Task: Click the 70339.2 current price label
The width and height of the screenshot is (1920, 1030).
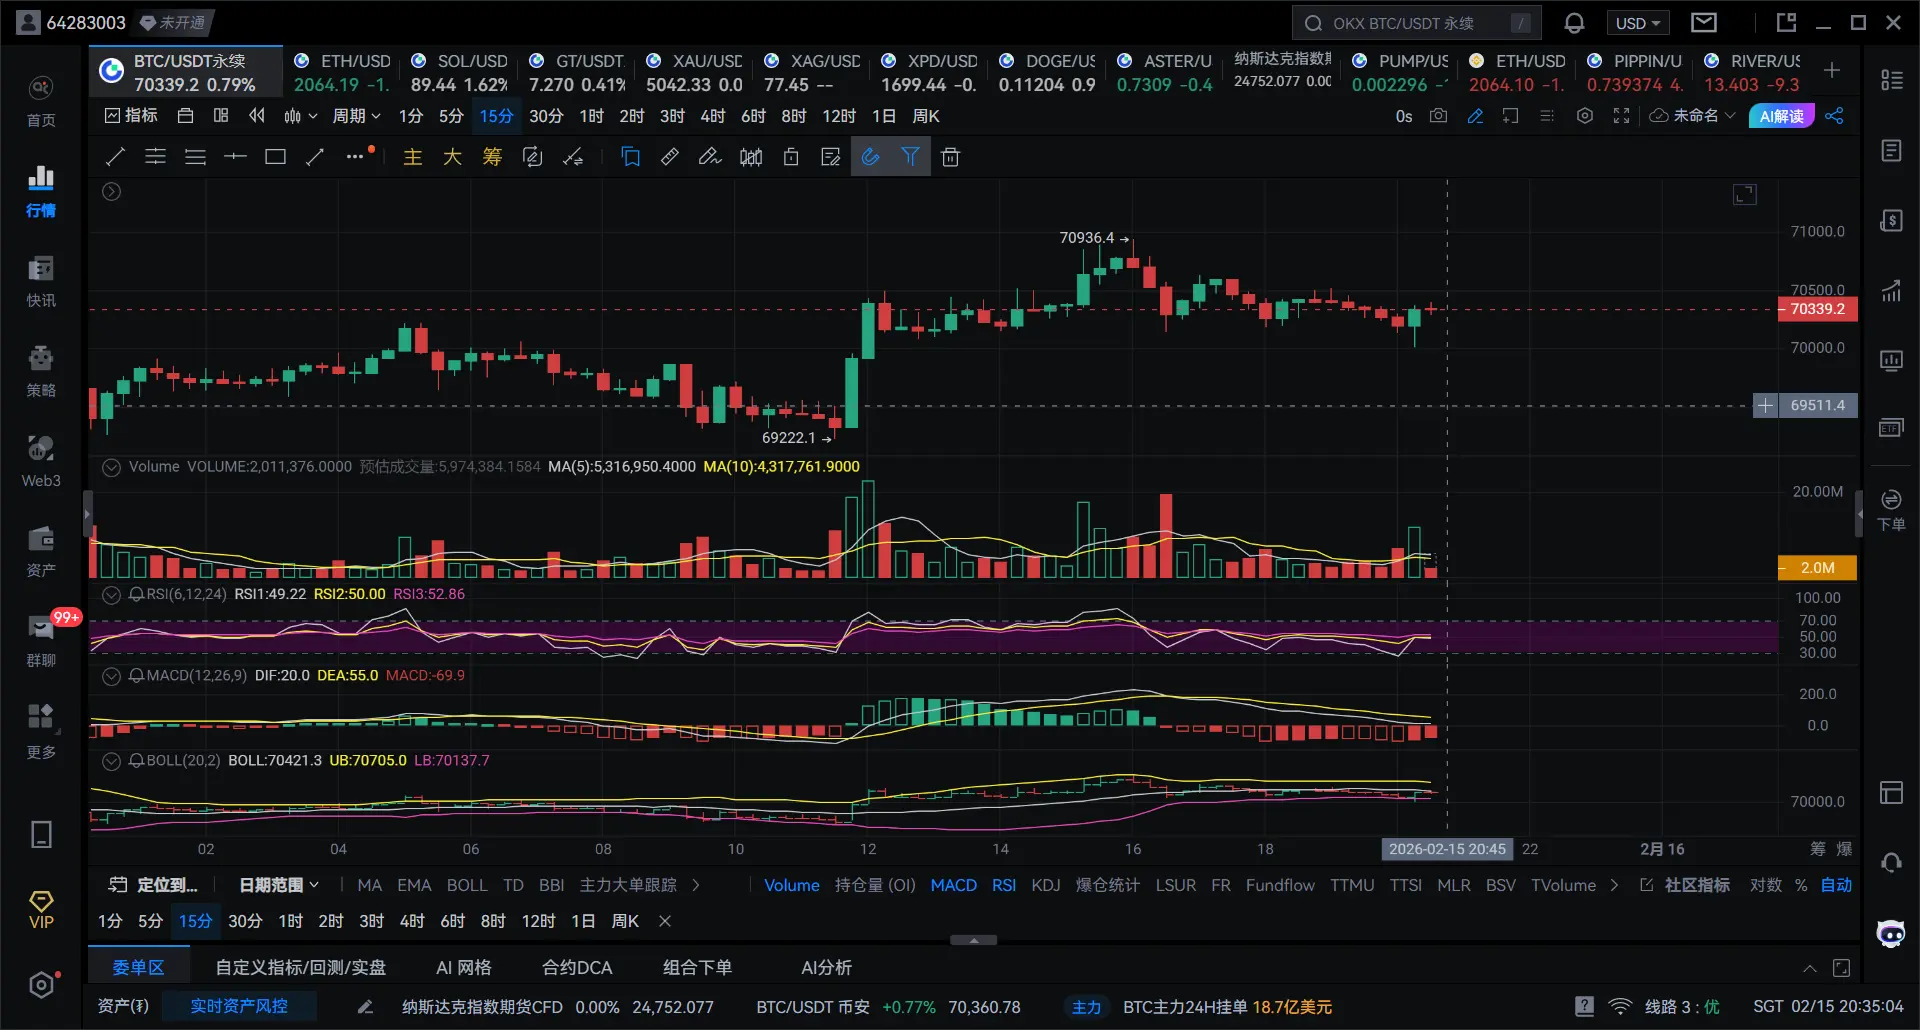Action: point(1818,309)
